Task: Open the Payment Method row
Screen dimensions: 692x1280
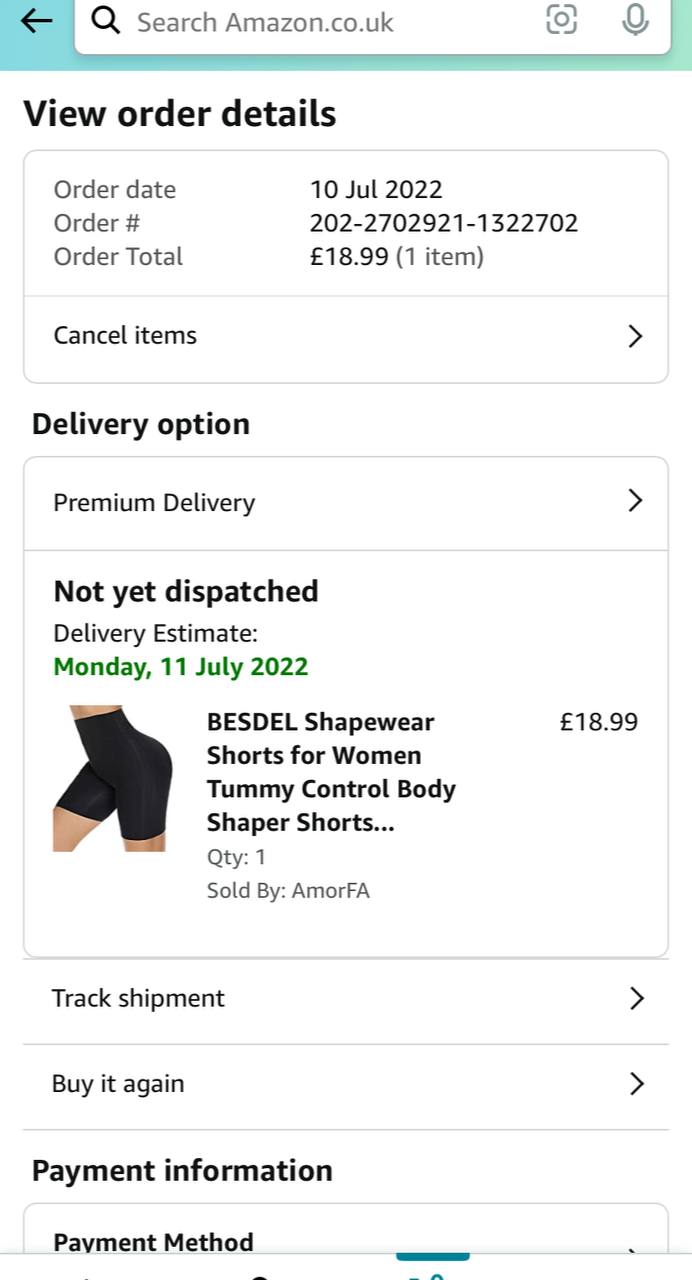Action: [x=154, y=1242]
